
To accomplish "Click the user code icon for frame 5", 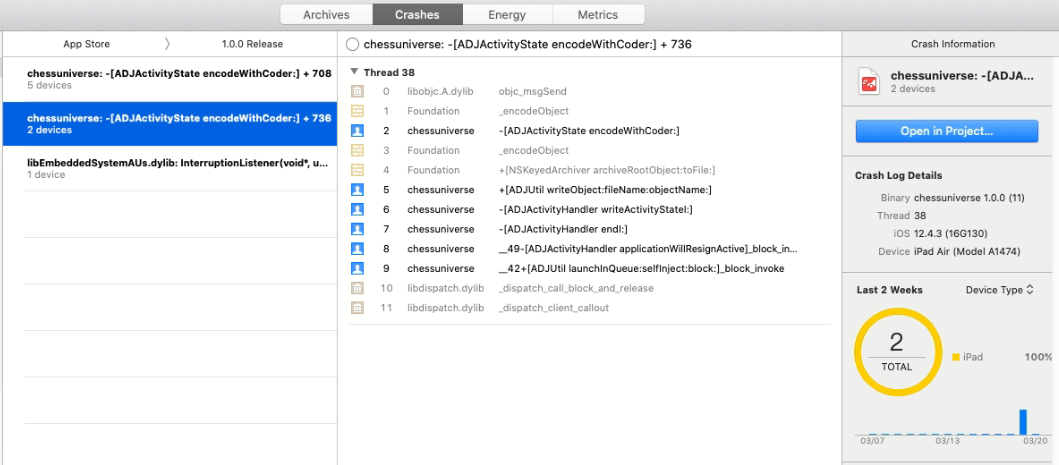I will (357, 190).
